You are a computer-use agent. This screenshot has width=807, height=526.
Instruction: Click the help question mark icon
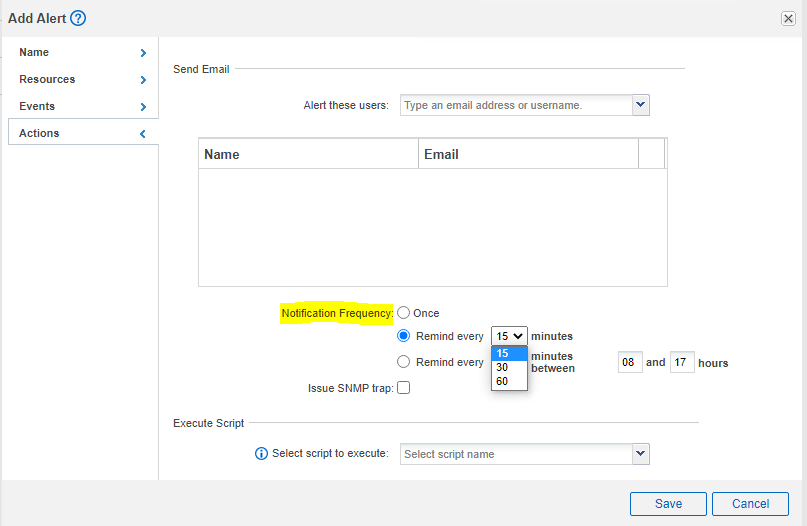pyautogui.click(x=78, y=18)
